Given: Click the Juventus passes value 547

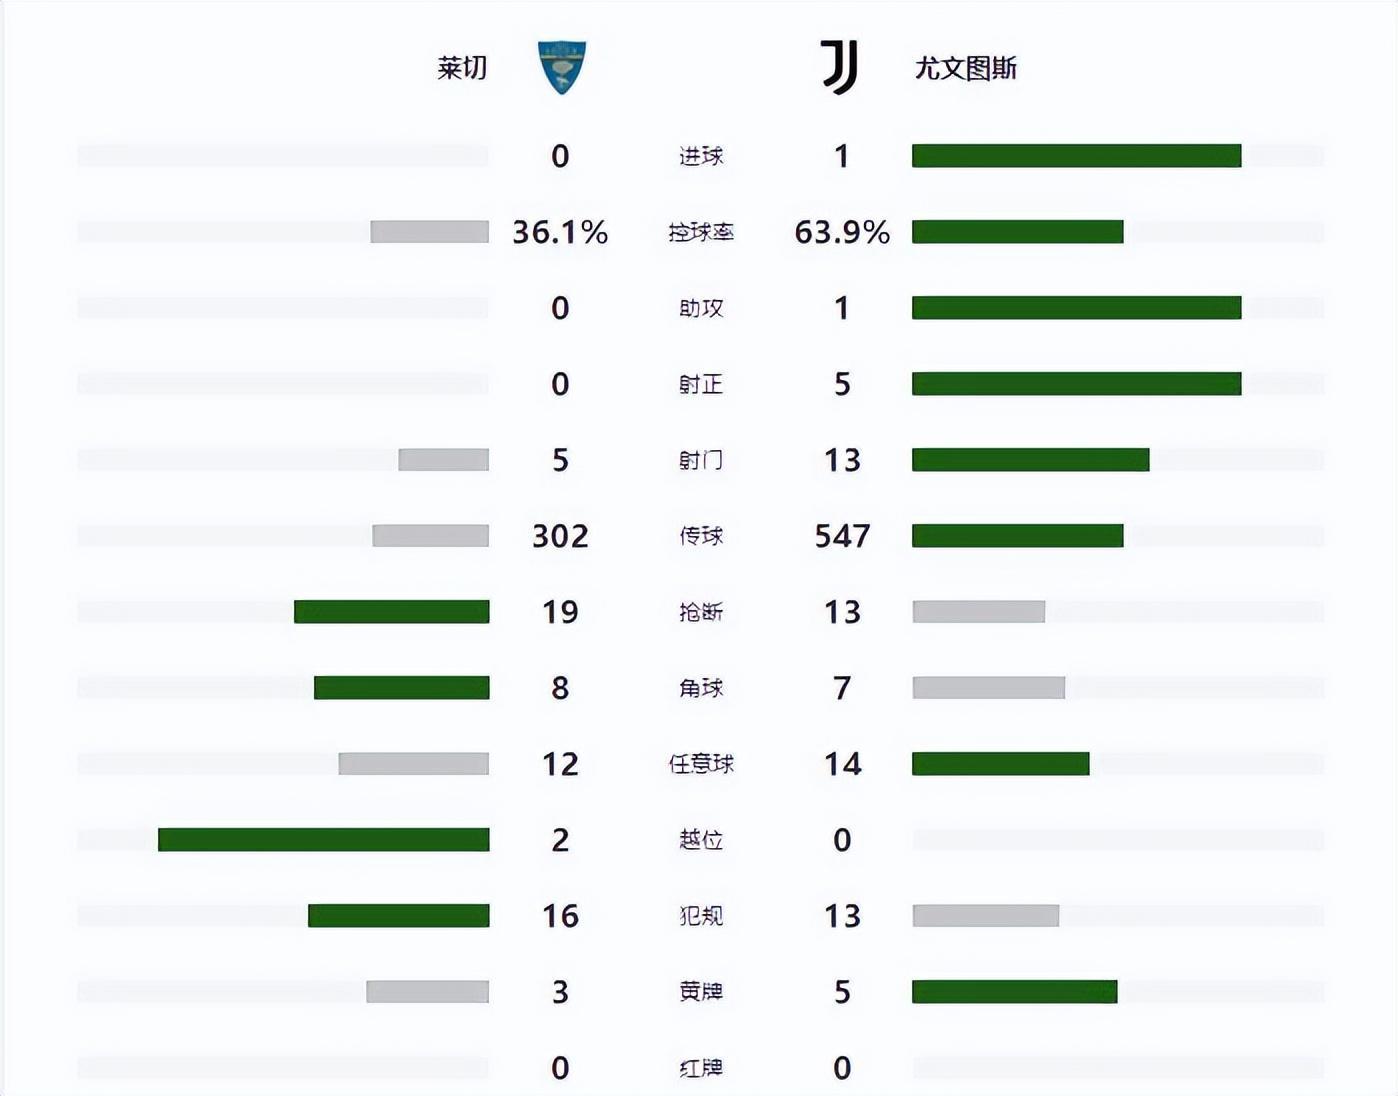Looking at the screenshot, I should tap(842, 536).
